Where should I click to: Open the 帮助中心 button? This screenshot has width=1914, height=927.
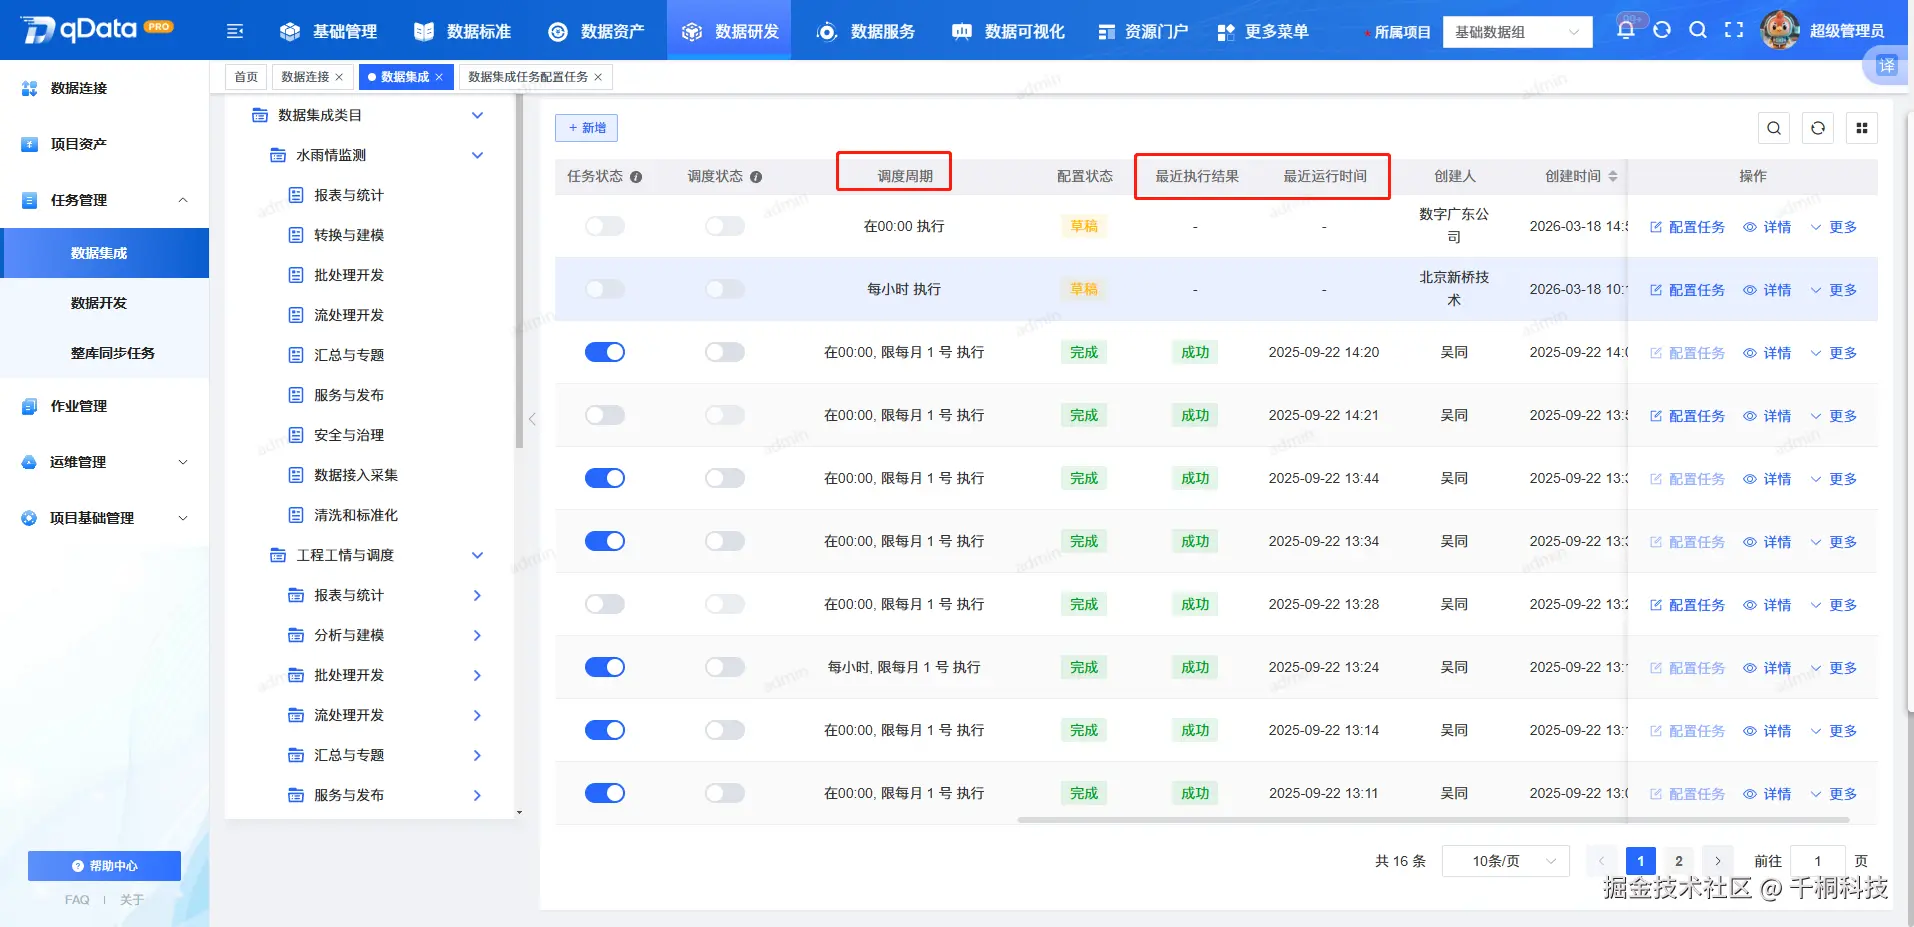104,866
